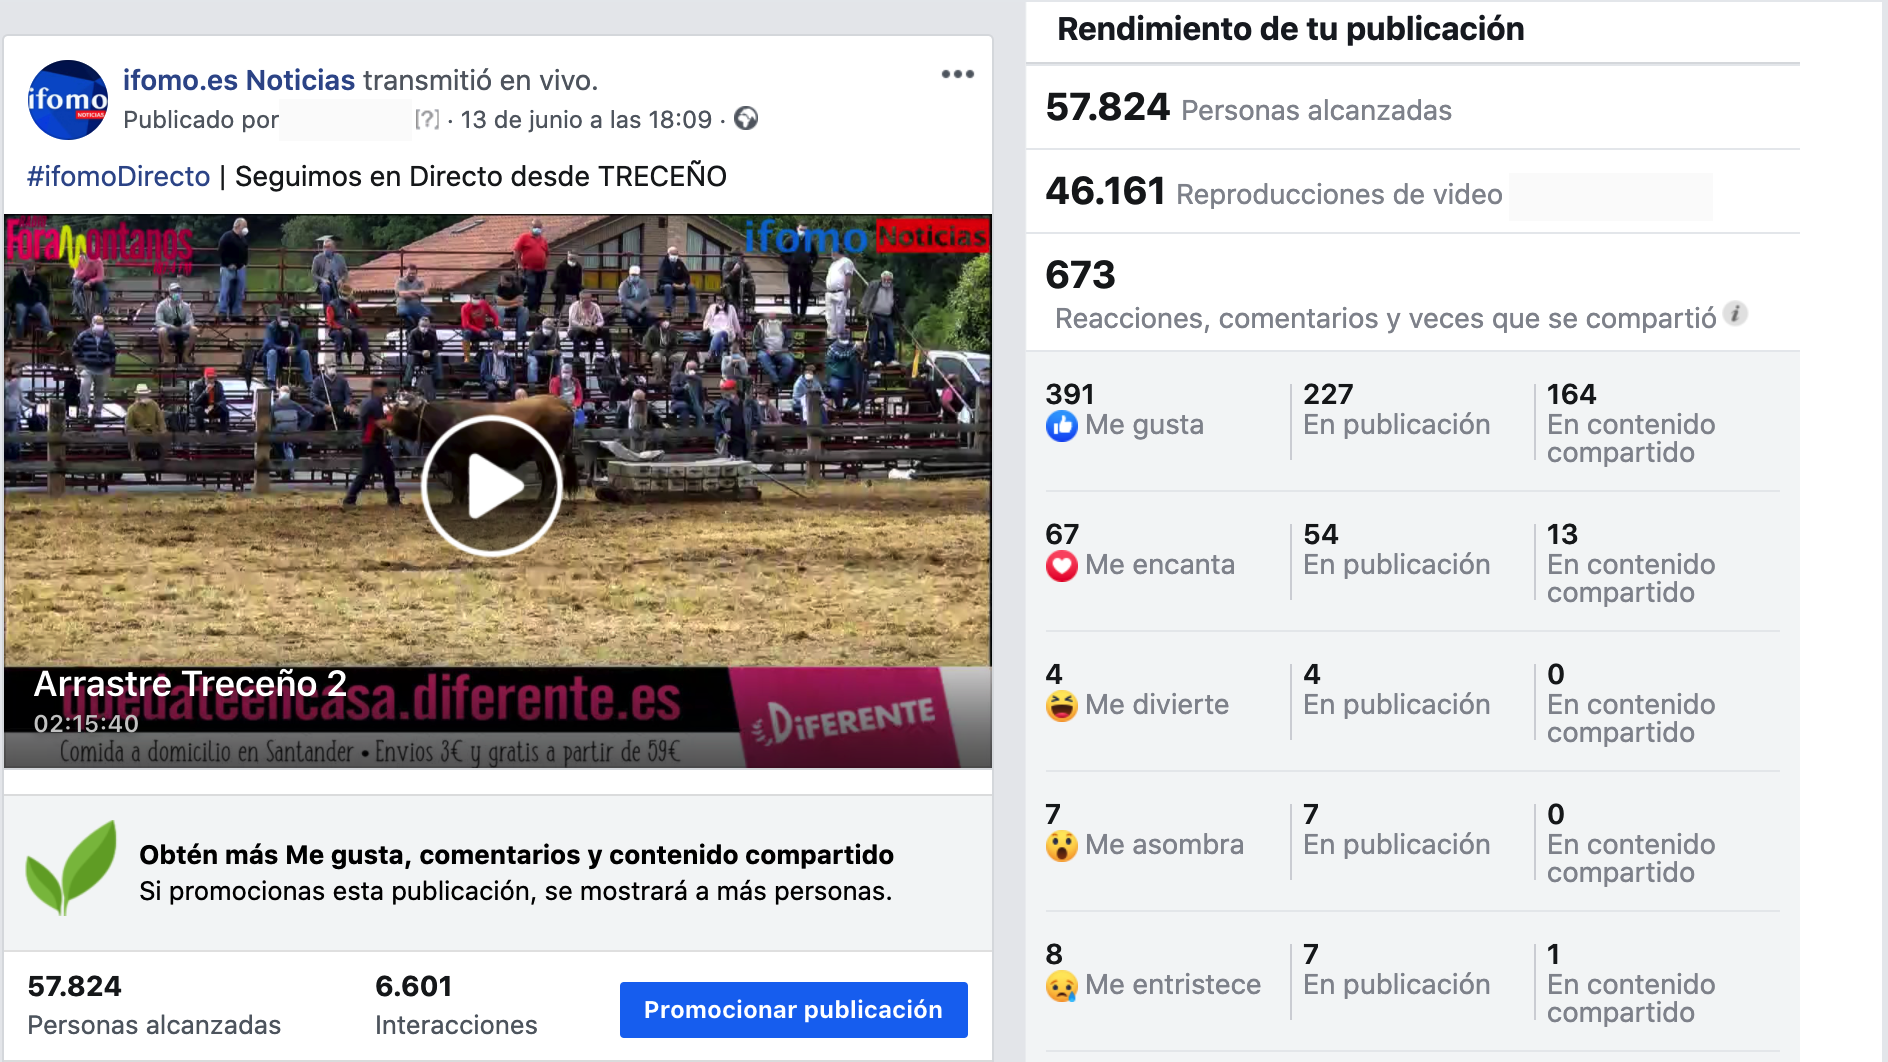Viewport: 1888px width, 1062px height.
Task: Open the ifomo.es Noticias page link
Action: coord(239,80)
